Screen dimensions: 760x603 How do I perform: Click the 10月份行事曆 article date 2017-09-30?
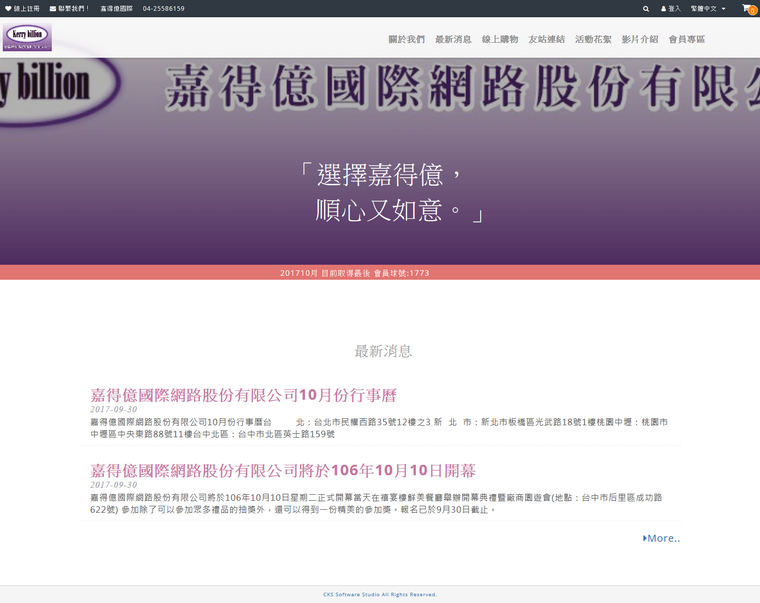click(113, 409)
